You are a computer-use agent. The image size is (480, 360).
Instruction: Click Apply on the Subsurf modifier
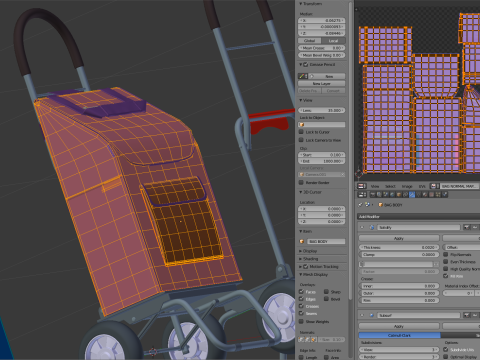pyautogui.click(x=399, y=326)
